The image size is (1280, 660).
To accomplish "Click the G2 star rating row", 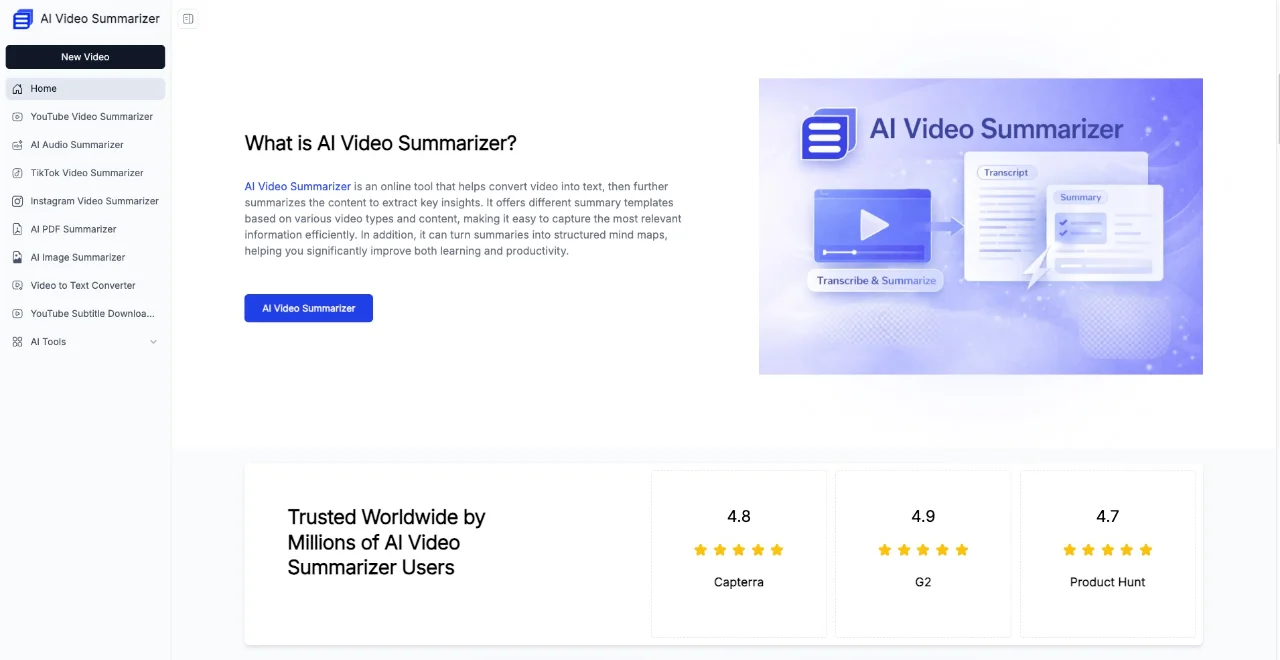I will click(x=923, y=550).
